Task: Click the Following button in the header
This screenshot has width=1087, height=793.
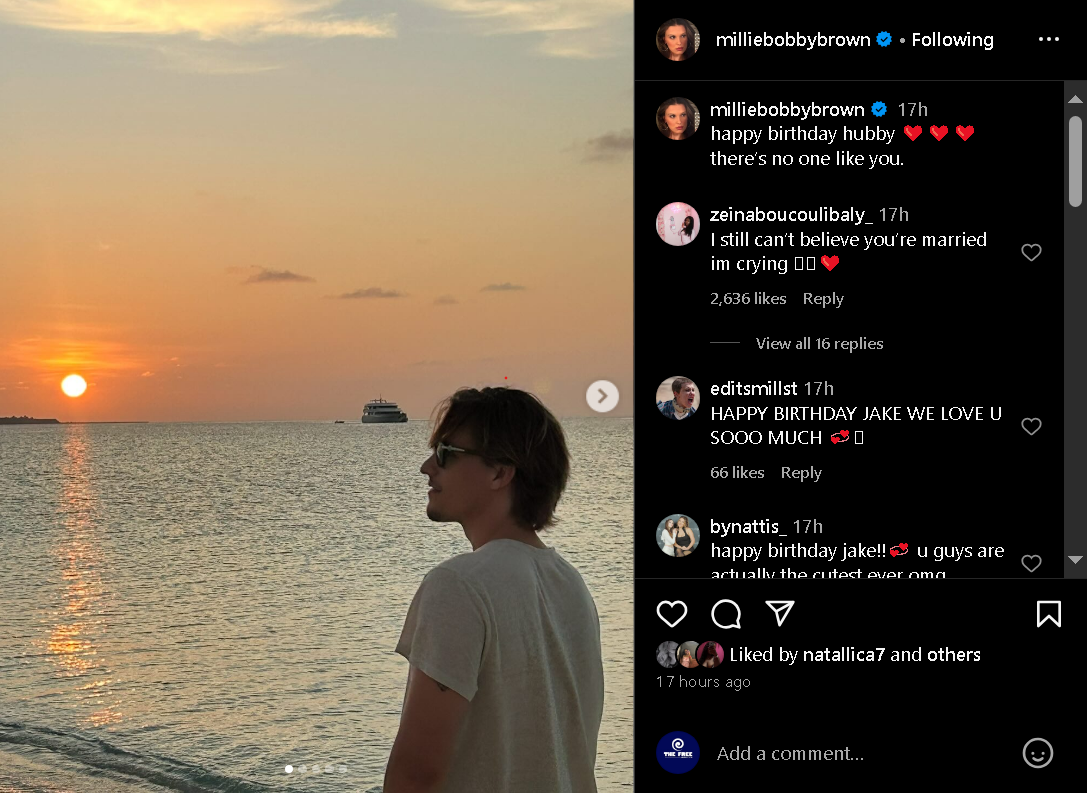Action: 952,40
